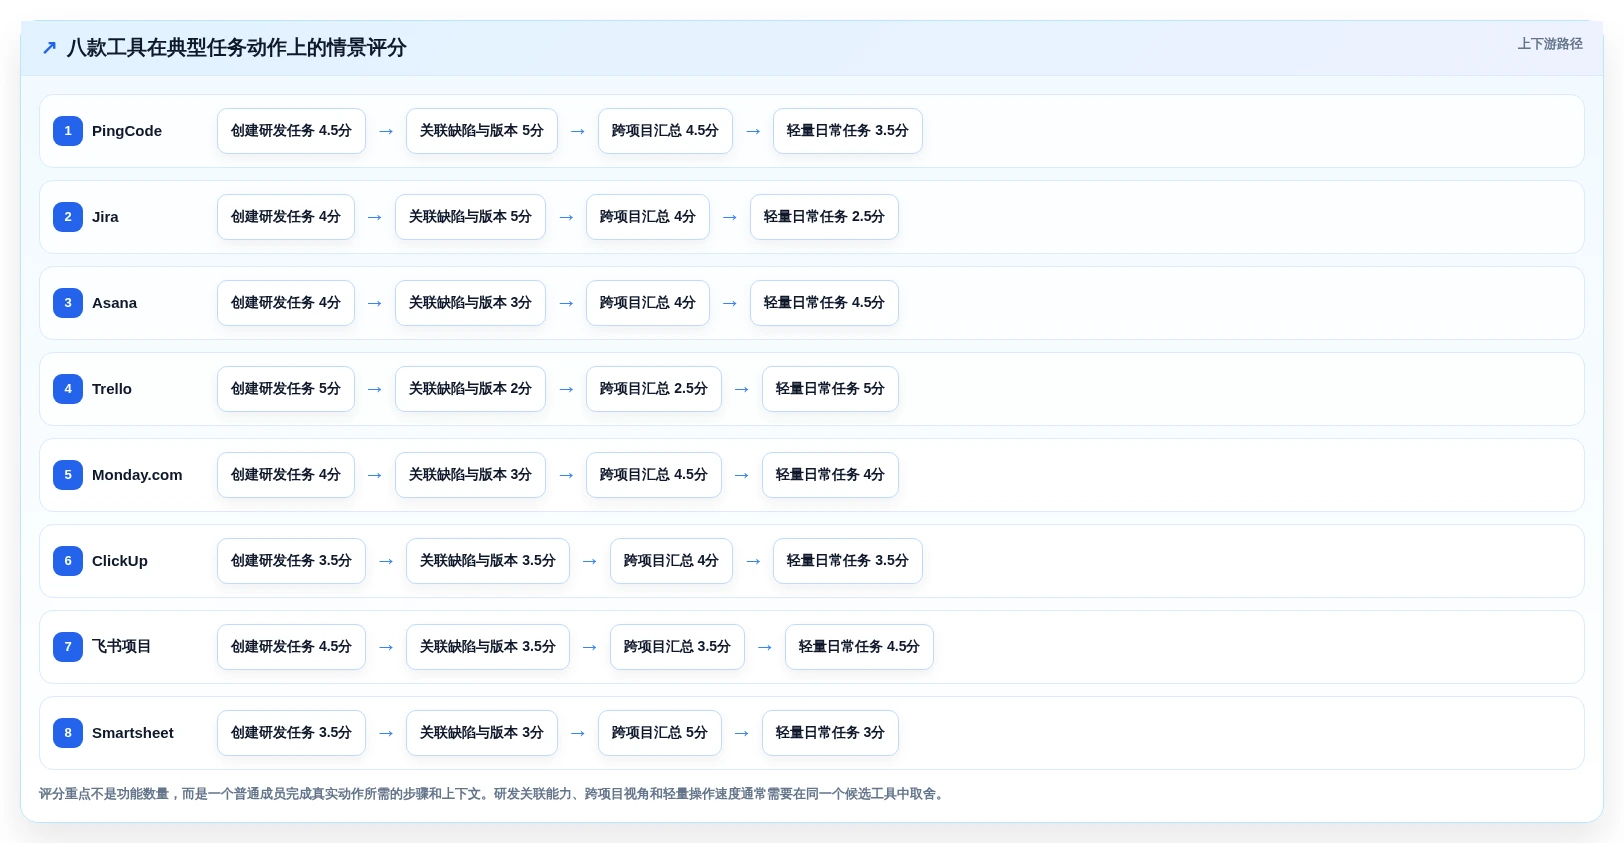Click Trello's 创建研发任务 5分 chip

tap(286, 389)
